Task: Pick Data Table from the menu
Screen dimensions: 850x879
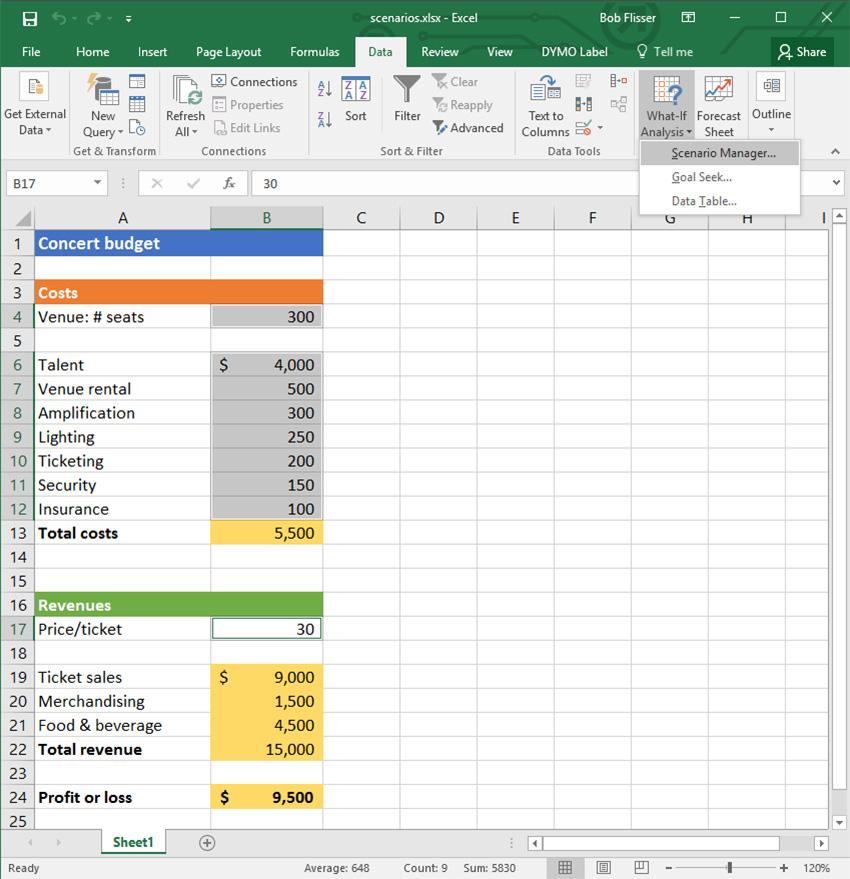Action: coord(720,201)
